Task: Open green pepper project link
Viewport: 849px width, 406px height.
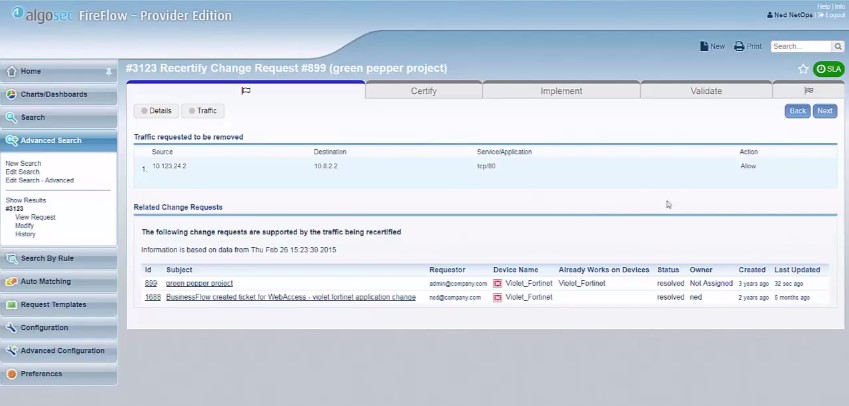Action: 199,283
